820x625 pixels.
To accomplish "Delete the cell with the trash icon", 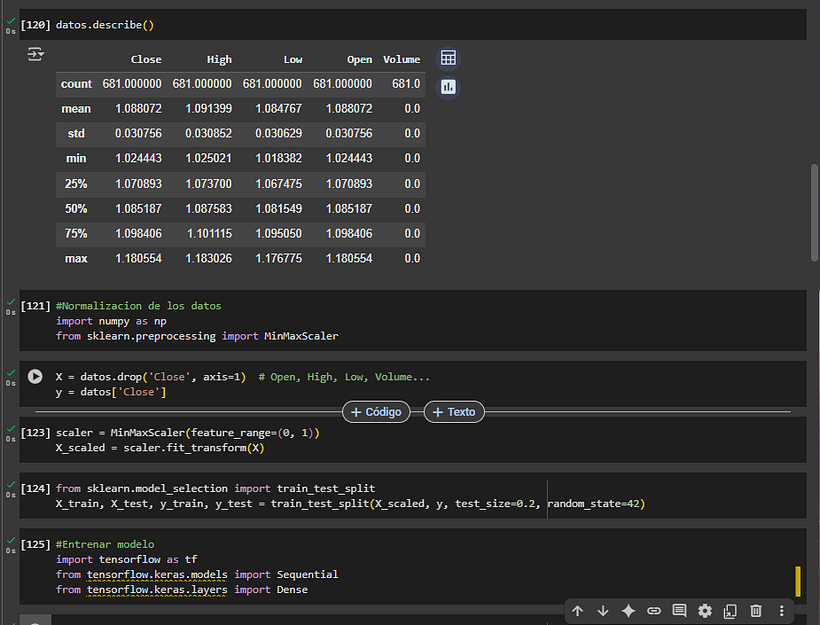I will tap(756, 610).
